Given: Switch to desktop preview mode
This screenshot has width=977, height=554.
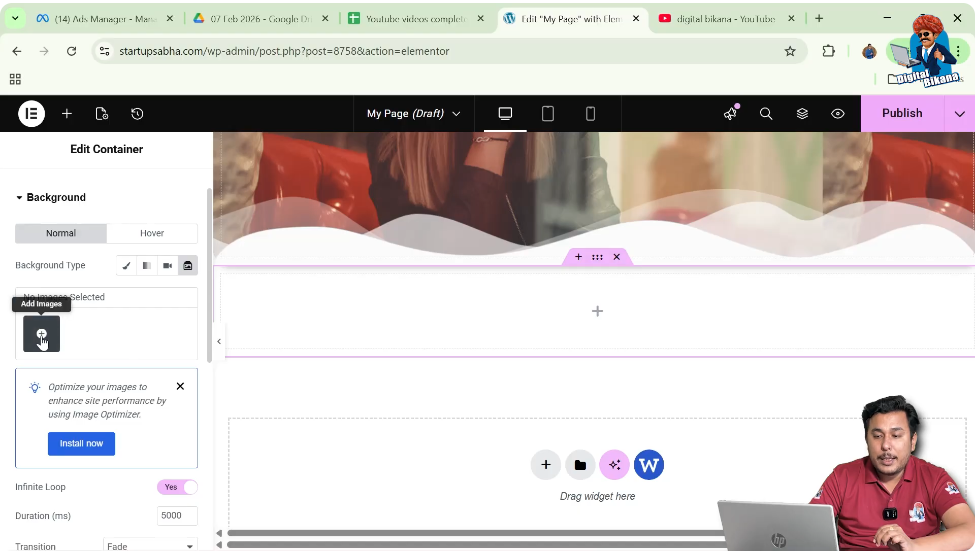Looking at the screenshot, I should coord(505,113).
